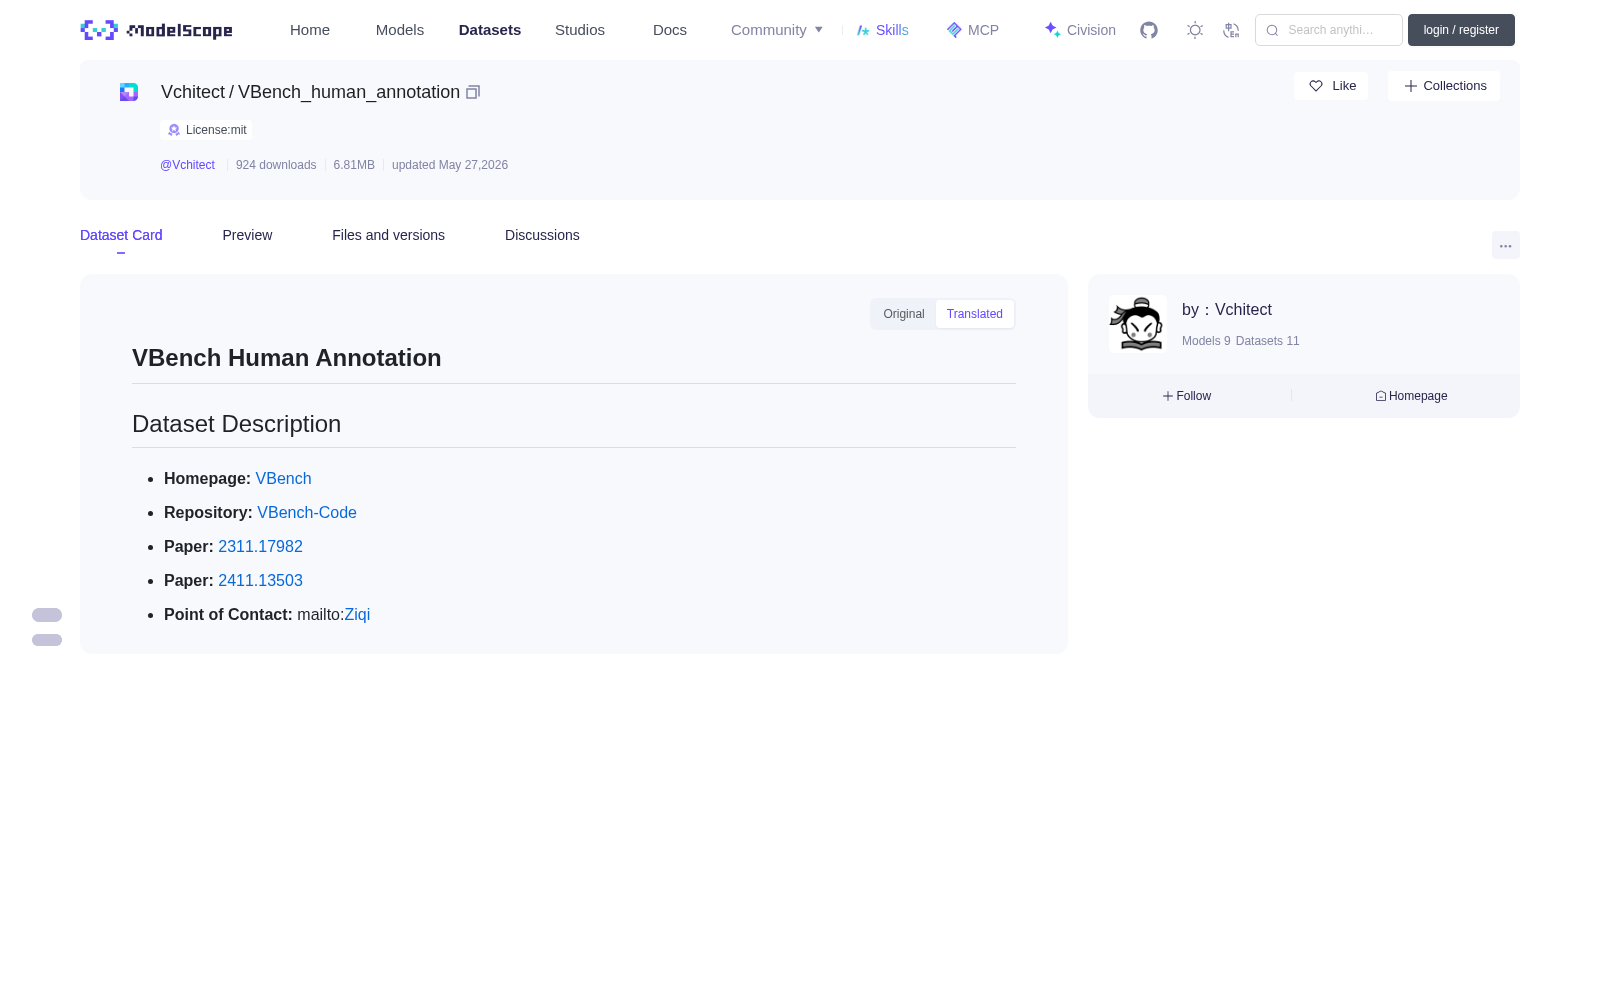Toggle the light/dark theme sun icon
This screenshot has width=1600, height=1000.
[x=1195, y=30]
